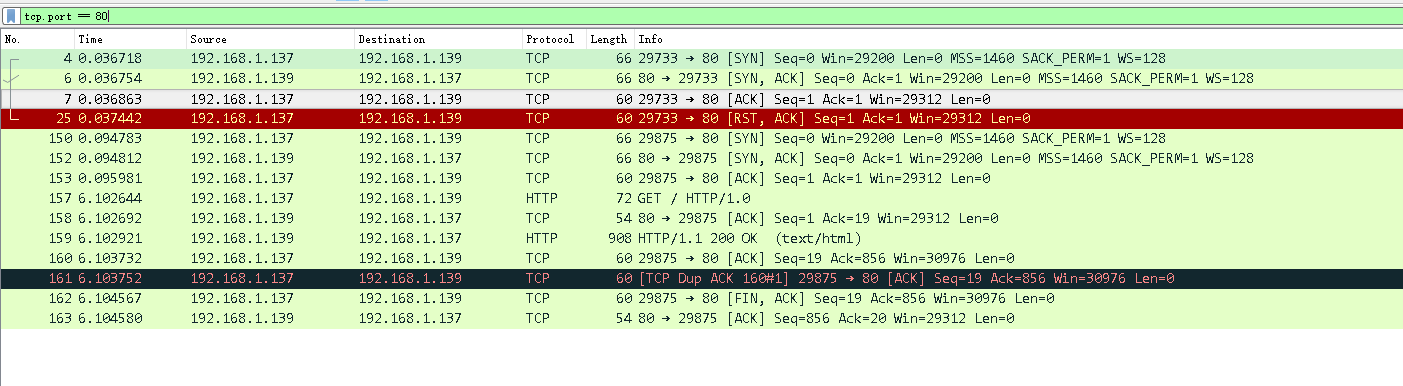This screenshot has width=1403, height=386.
Task: Sort by the Protocol column header
Action: pos(554,39)
